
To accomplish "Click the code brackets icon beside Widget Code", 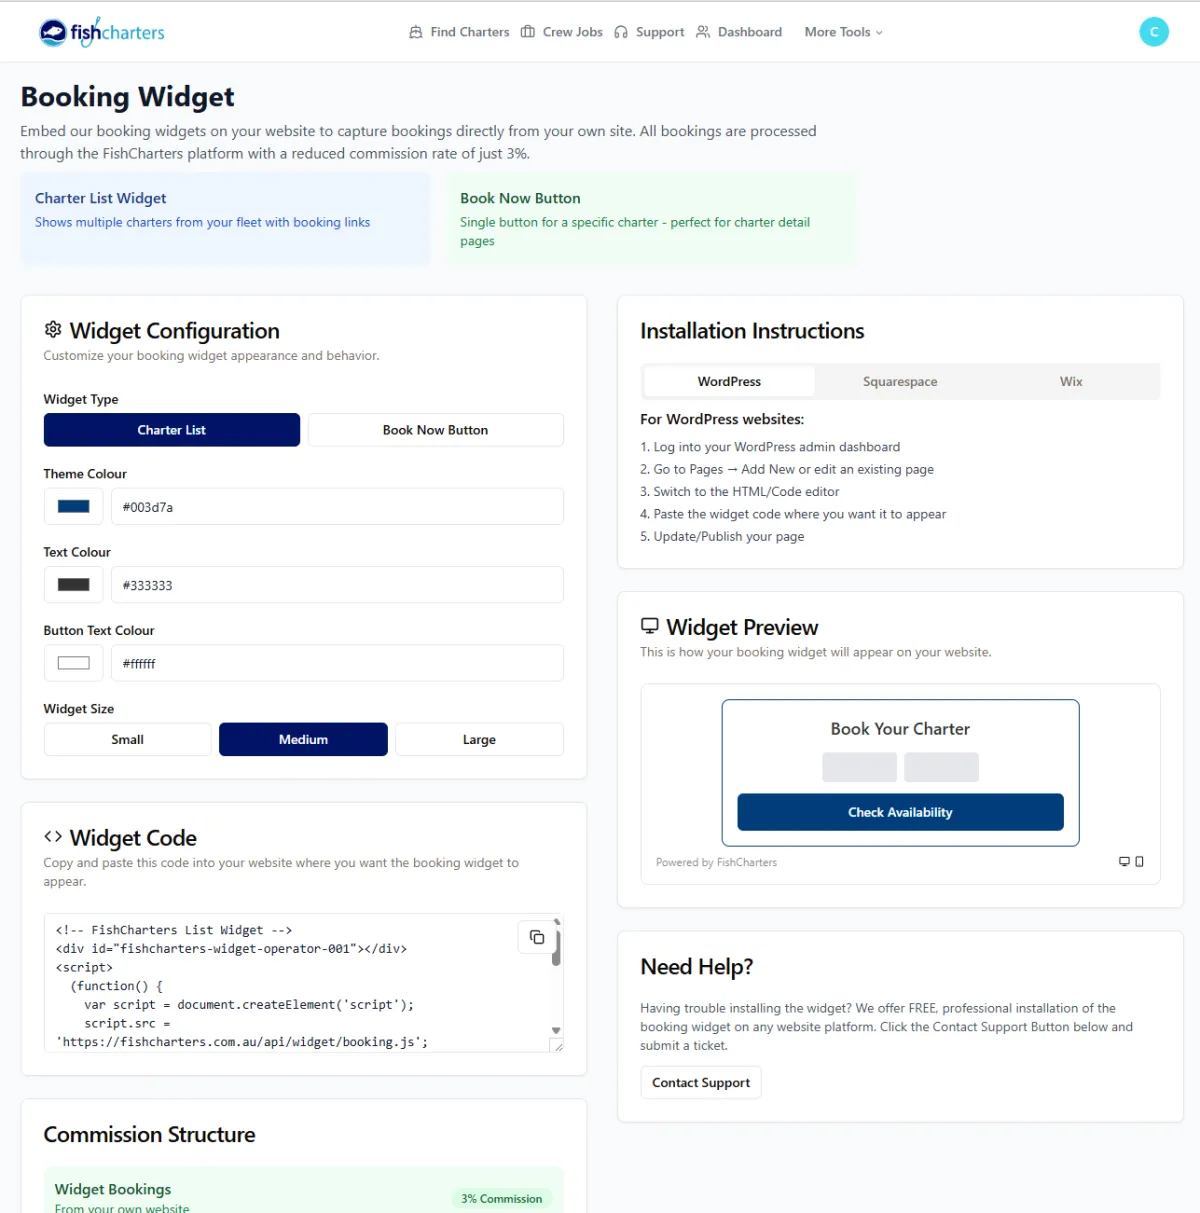I will (x=53, y=837).
